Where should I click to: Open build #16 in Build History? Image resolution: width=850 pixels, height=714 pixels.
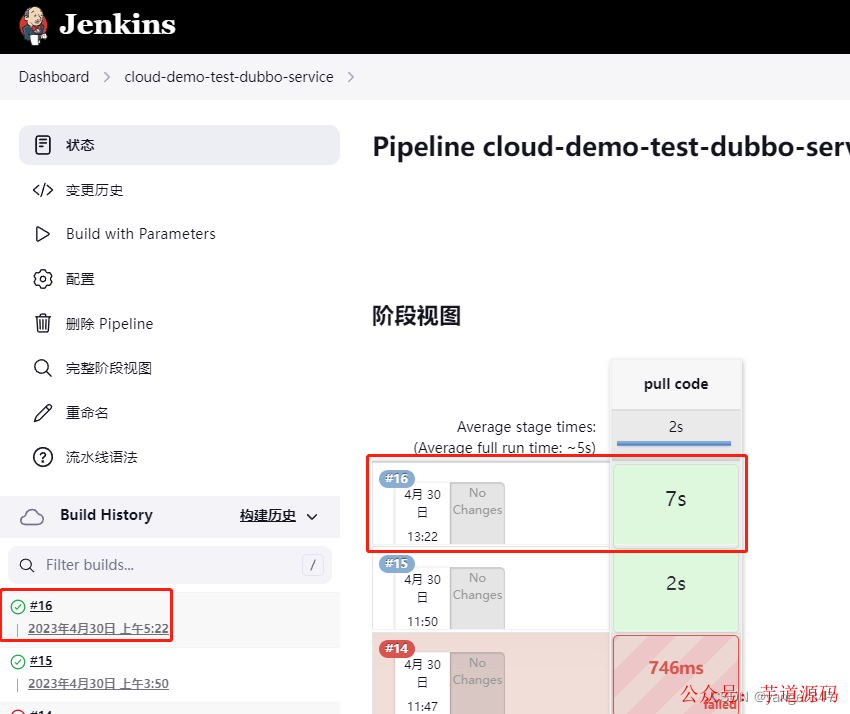pyautogui.click(x=41, y=606)
